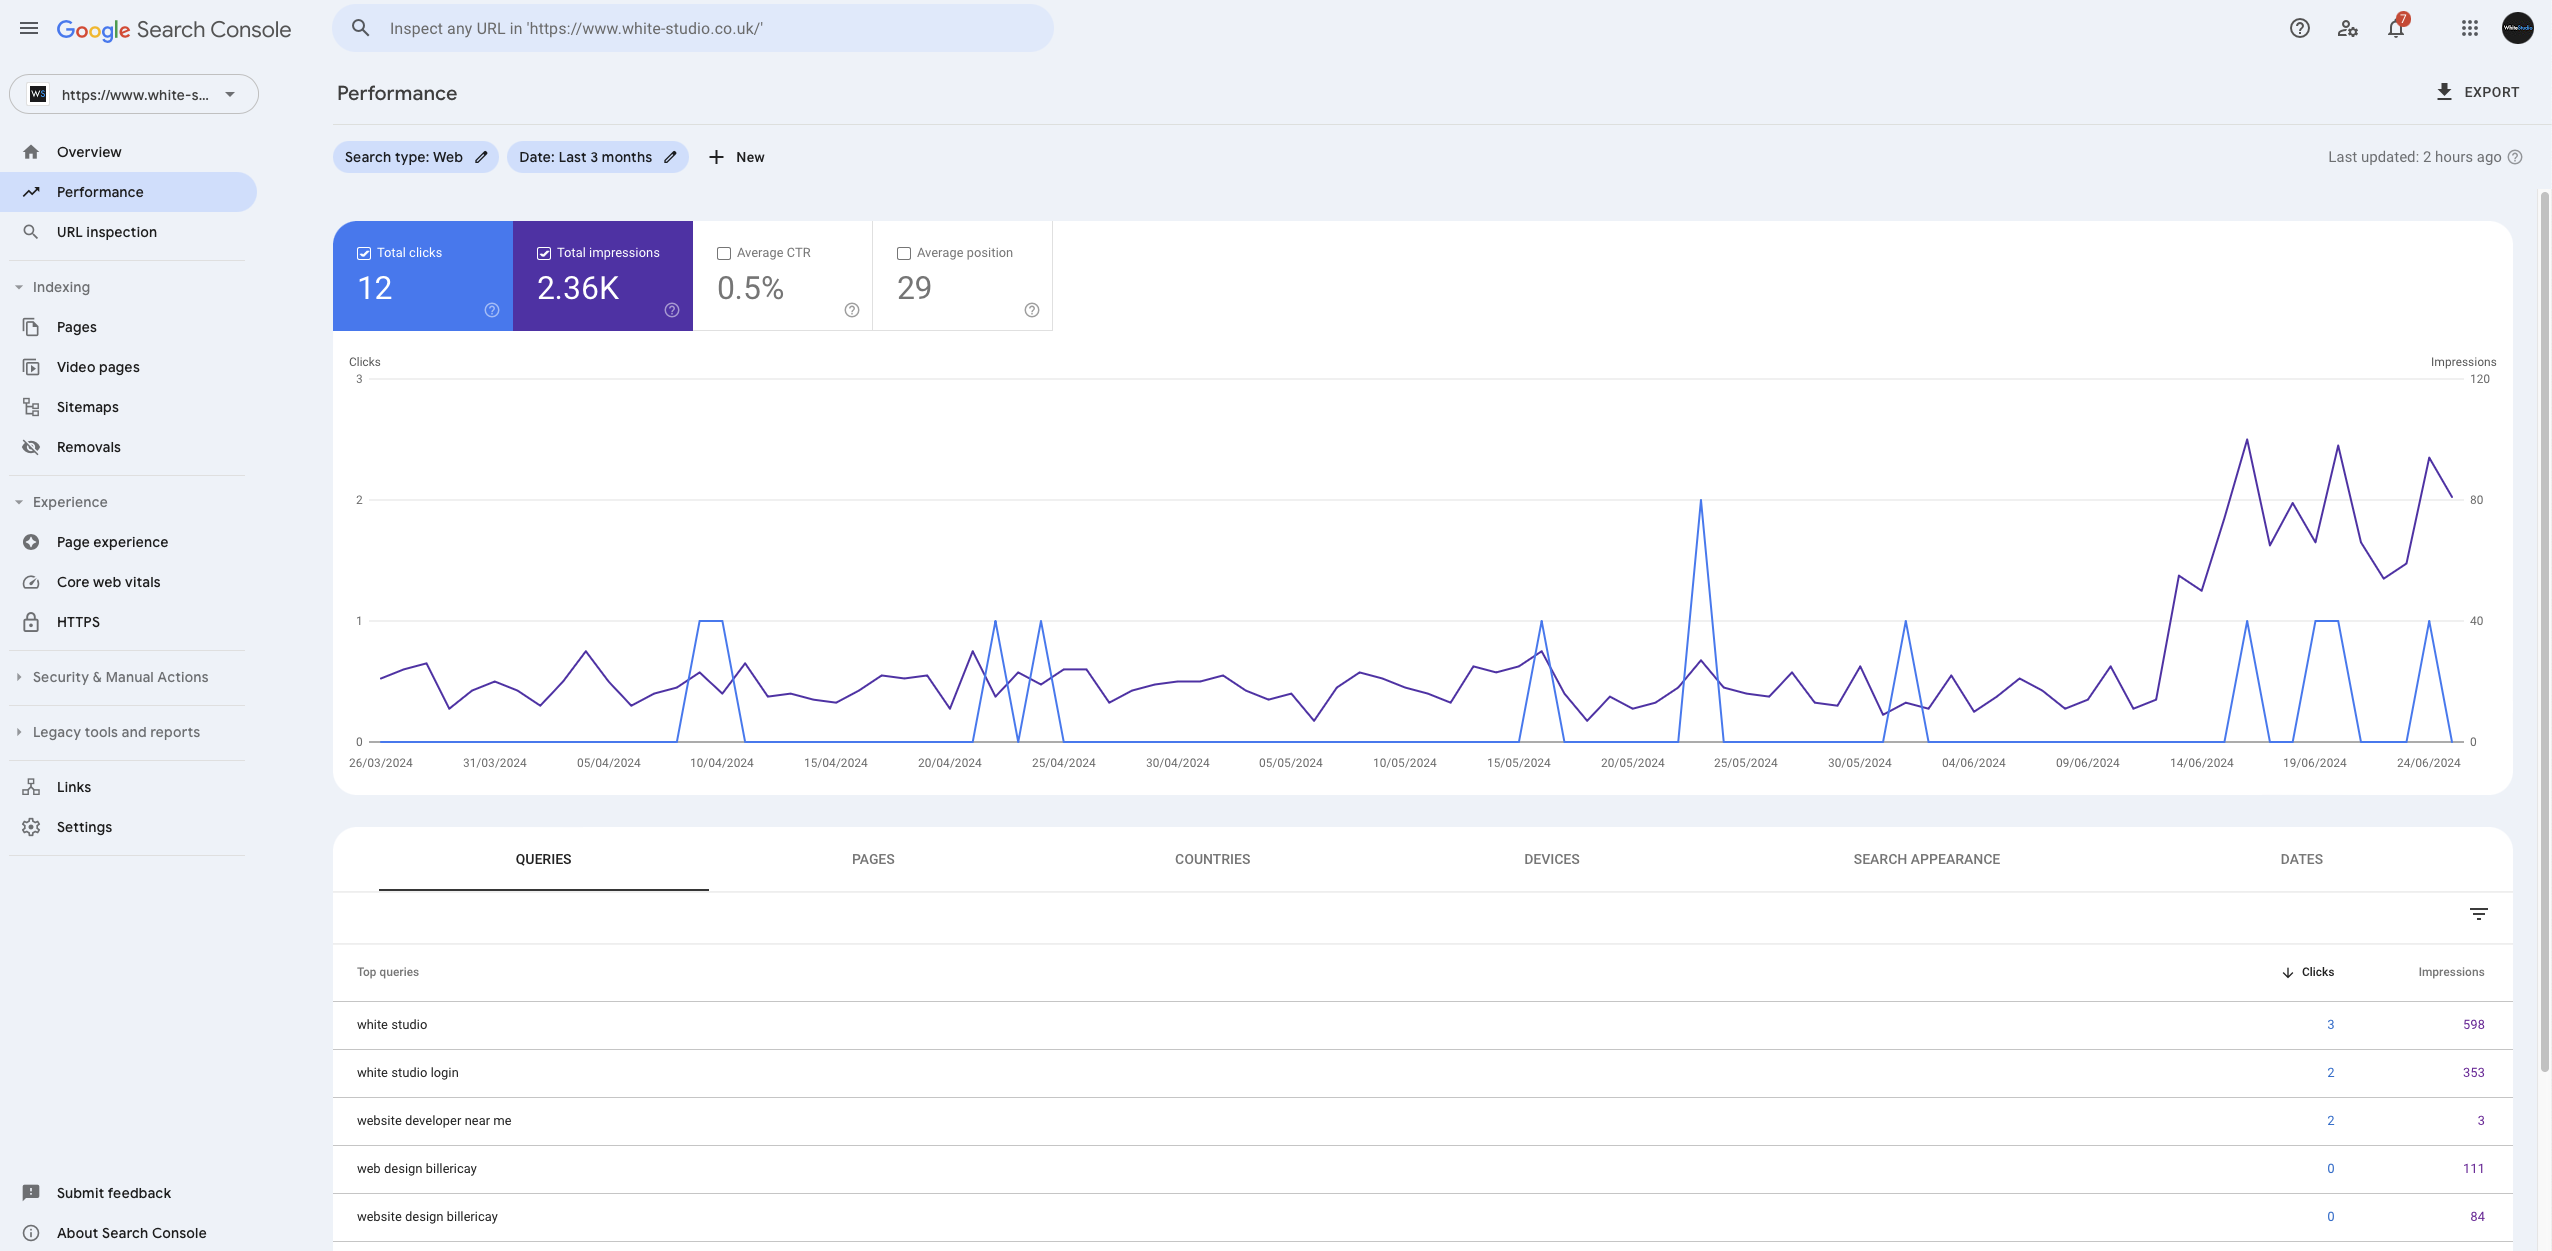Click the white studio query link

tap(389, 1025)
